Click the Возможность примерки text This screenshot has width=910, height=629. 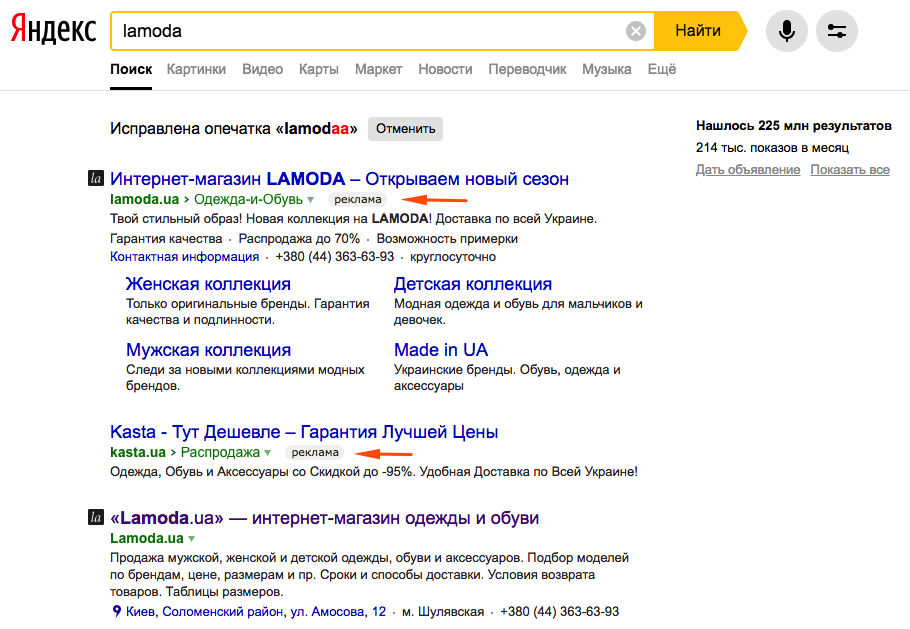[x=447, y=238]
